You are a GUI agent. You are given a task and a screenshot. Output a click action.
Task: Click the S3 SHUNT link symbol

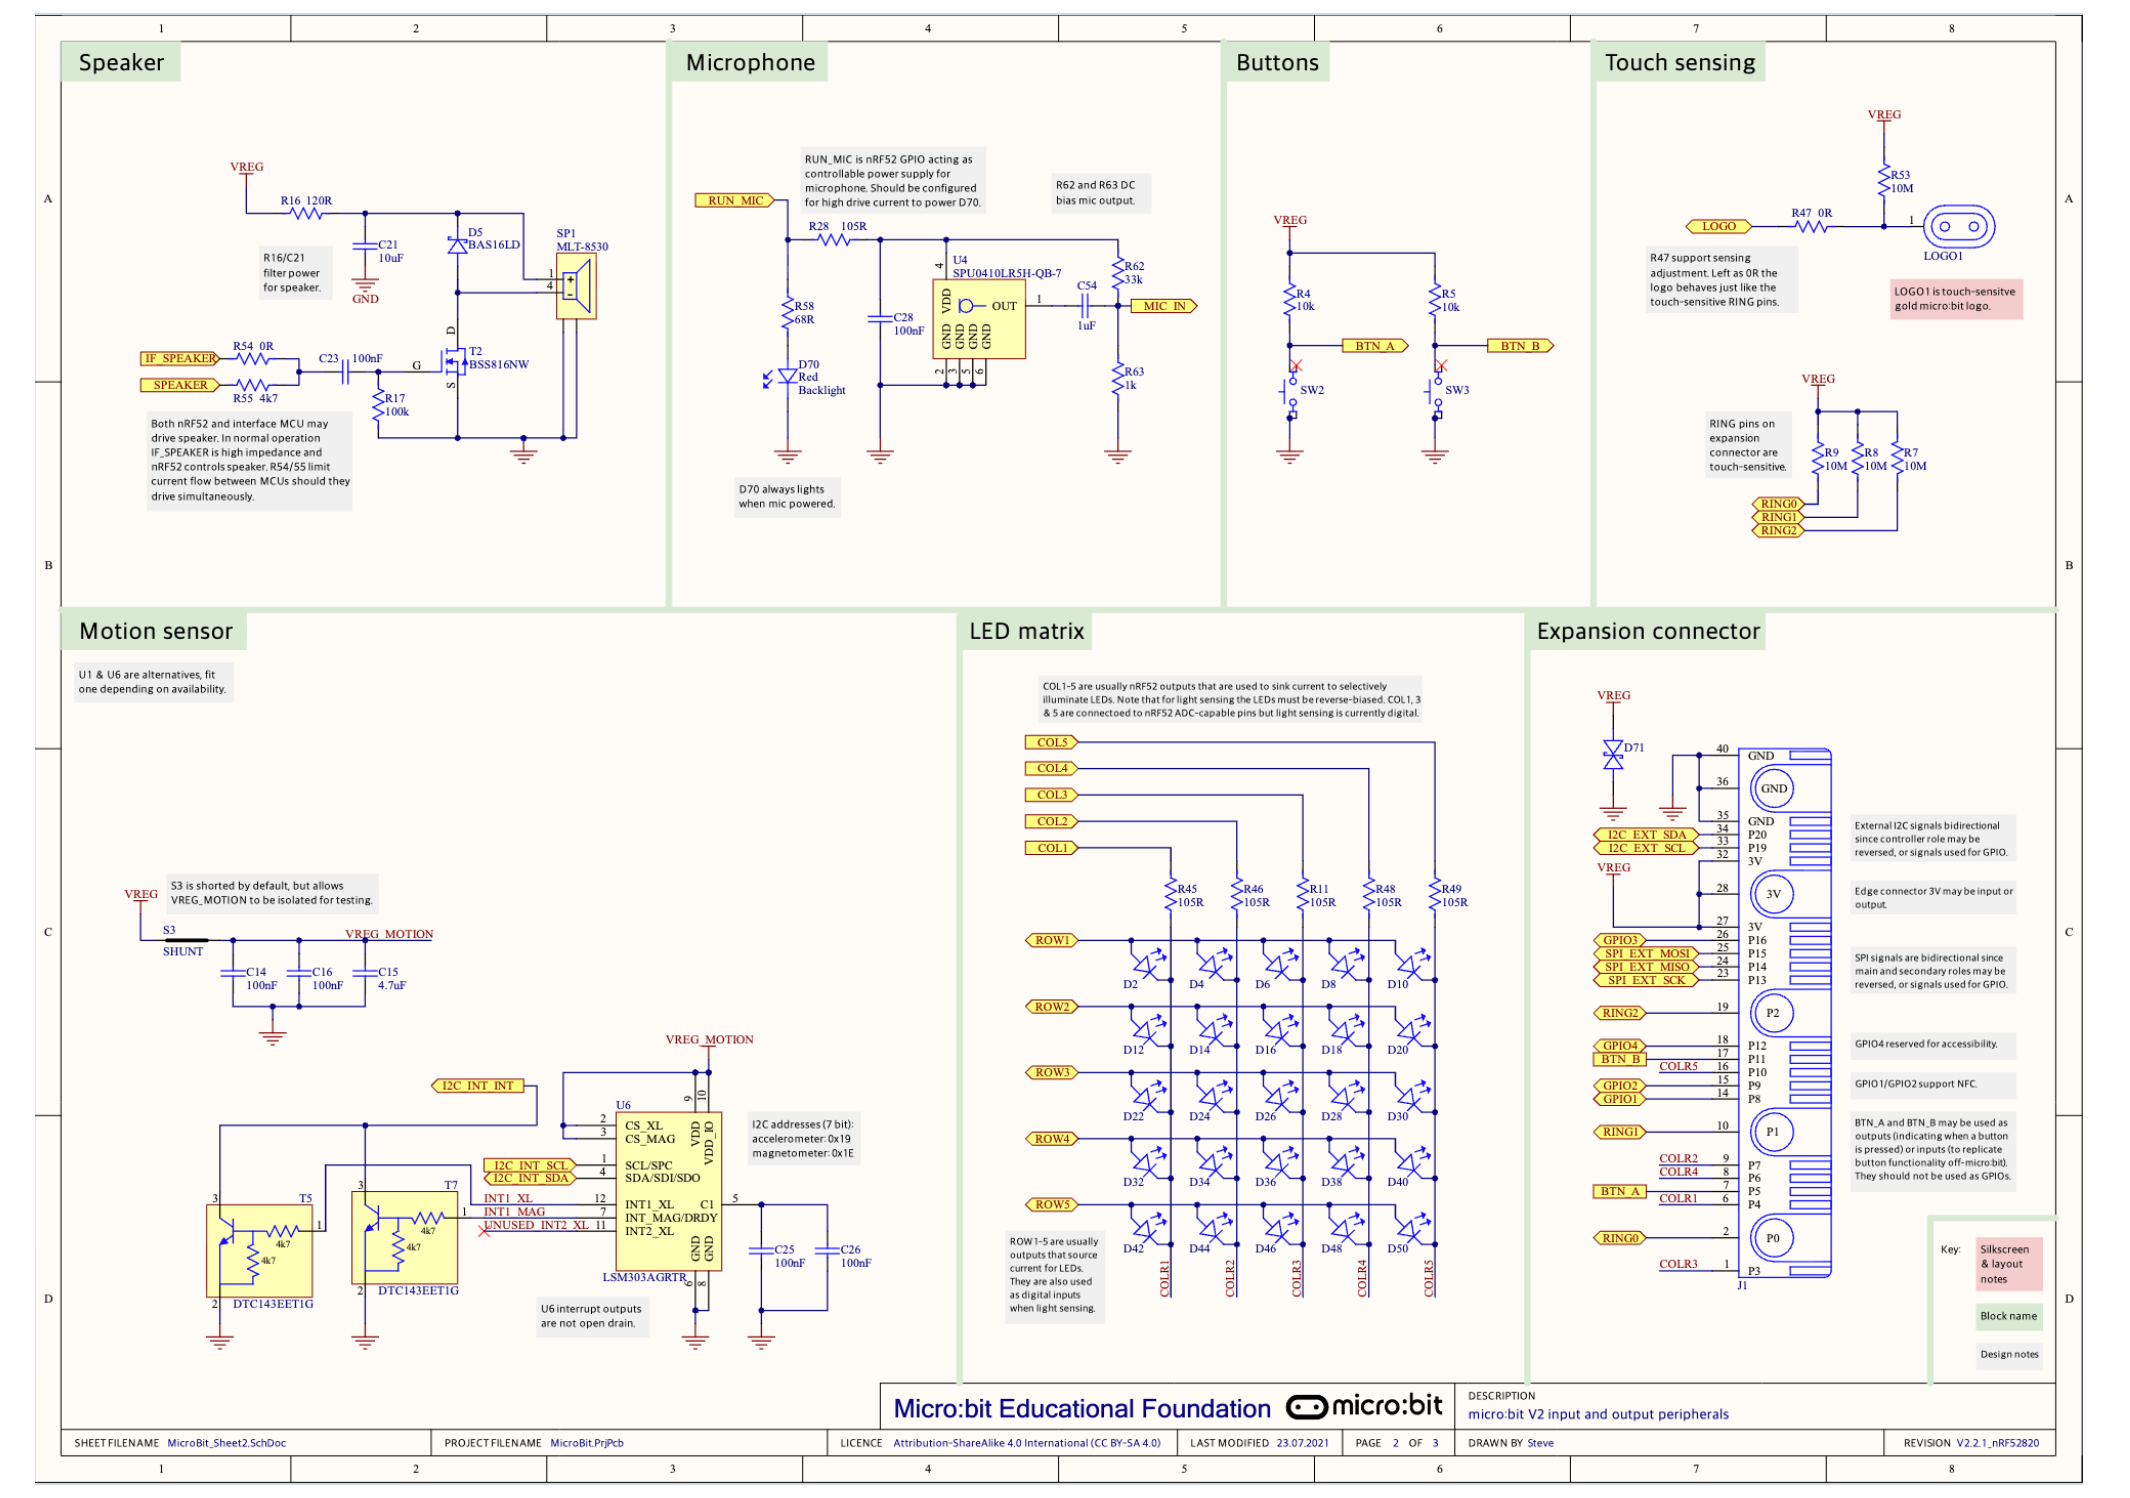pyautogui.click(x=186, y=940)
